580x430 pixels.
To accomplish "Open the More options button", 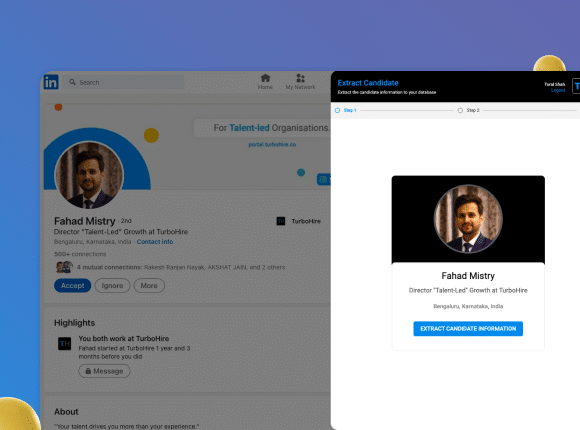I will [x=149, y=286].
